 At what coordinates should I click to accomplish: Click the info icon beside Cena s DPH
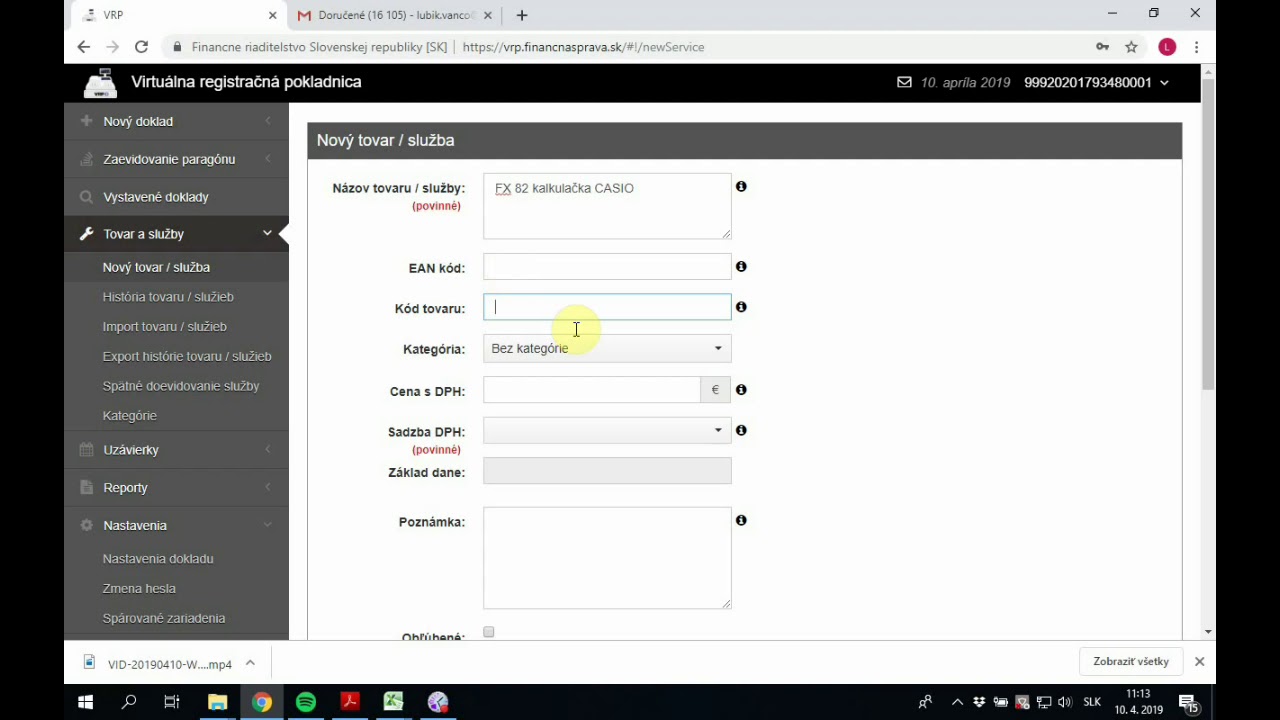[x=741, y=390]
